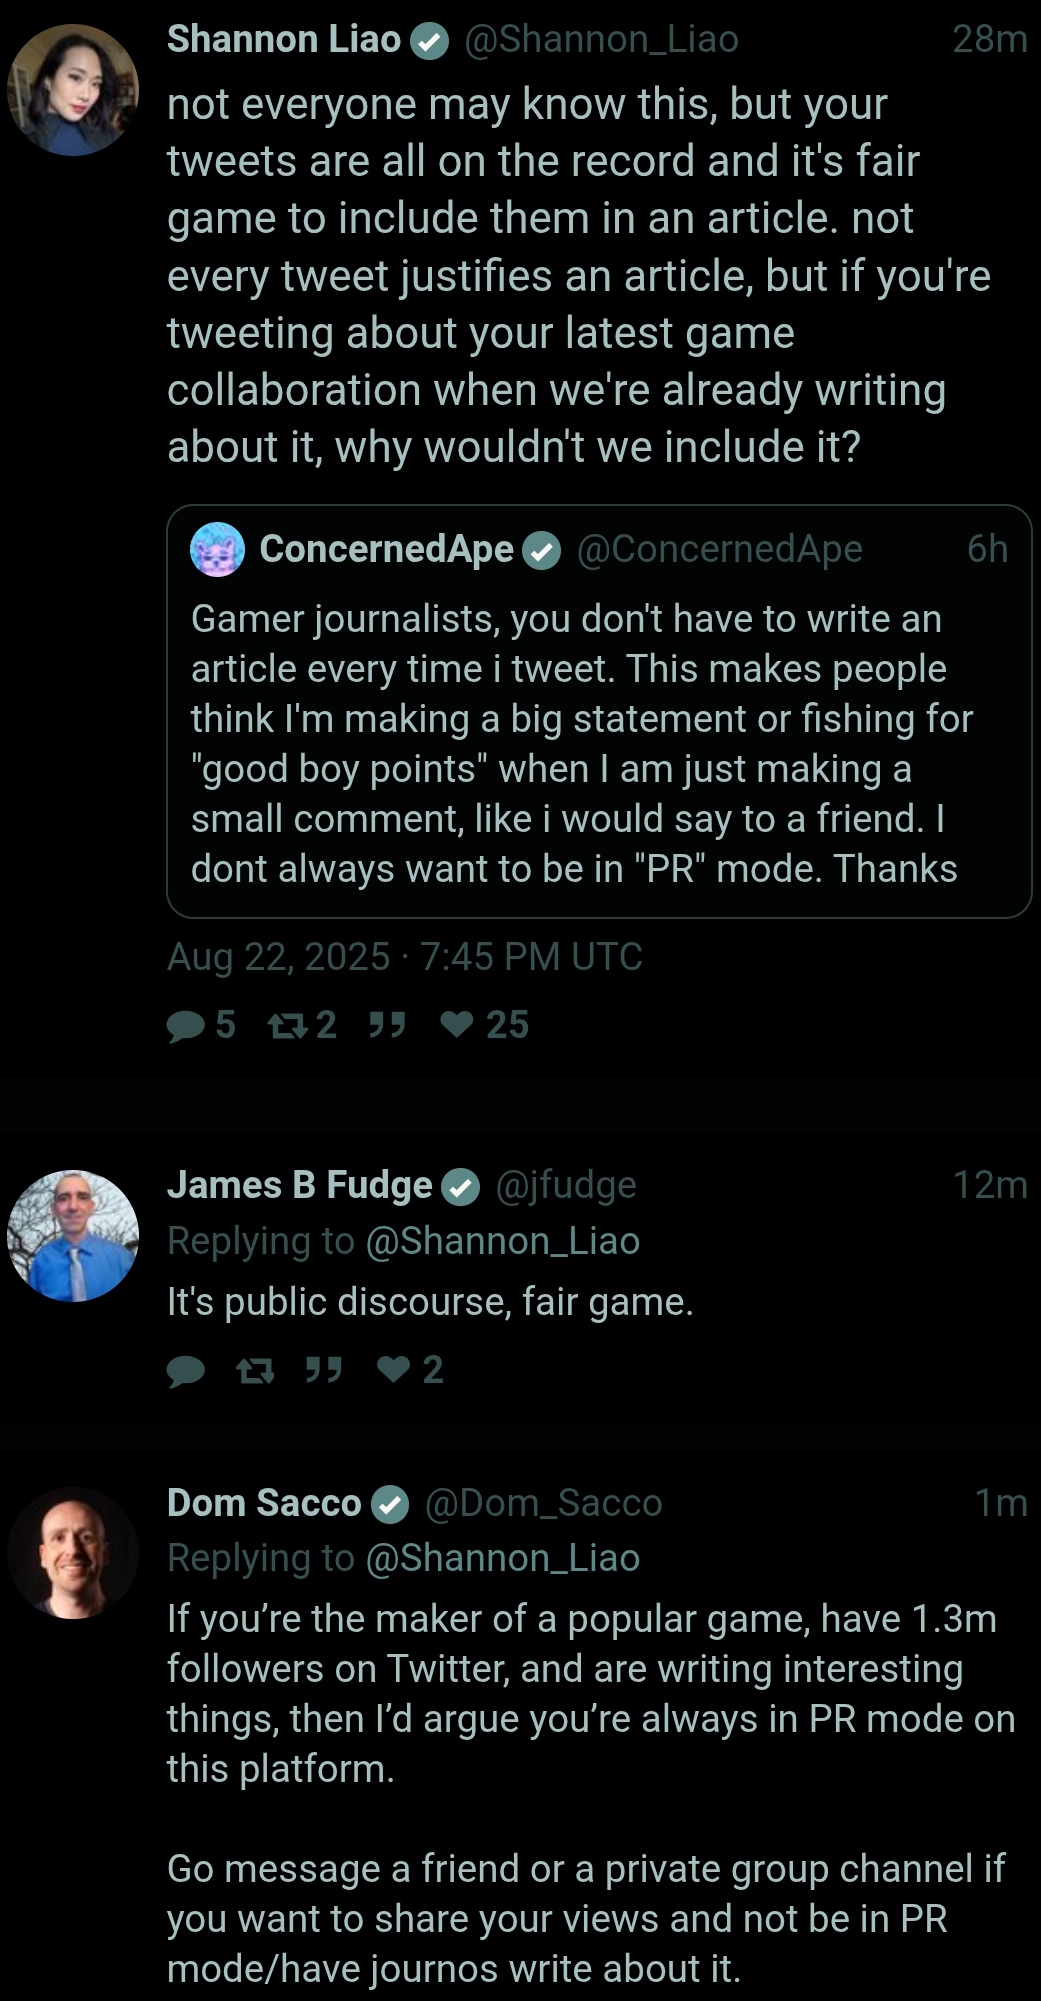Visit the @jfudge profile handle

click(565, 1185)
